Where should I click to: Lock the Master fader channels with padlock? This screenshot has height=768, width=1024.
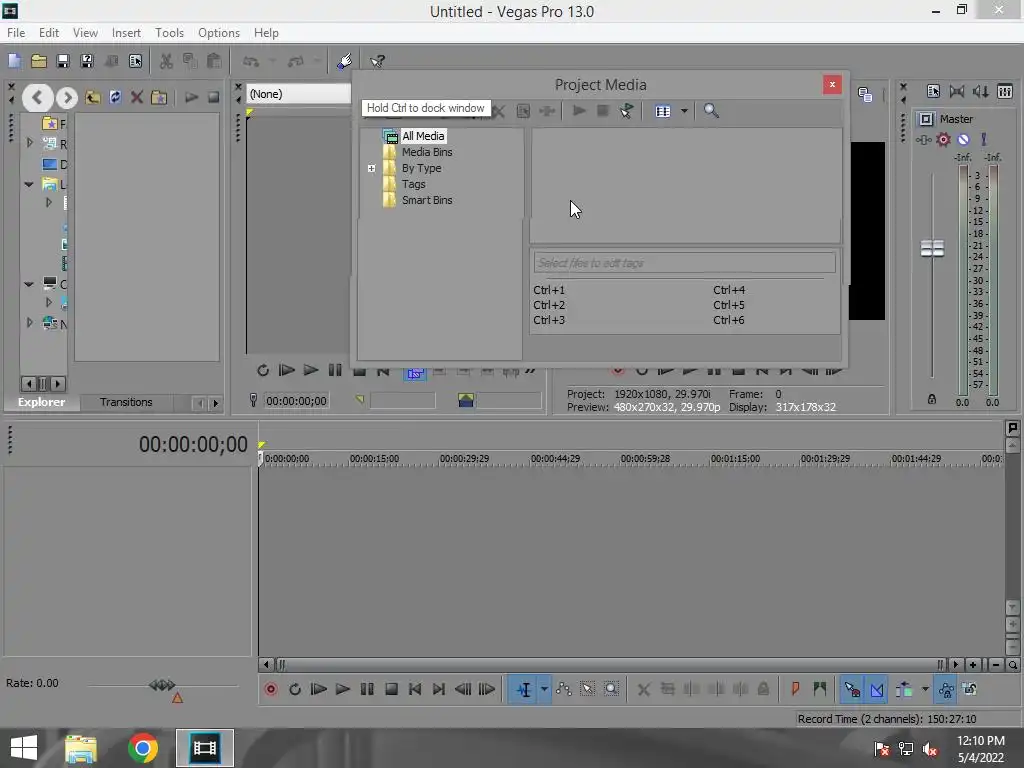coord(932,399)
